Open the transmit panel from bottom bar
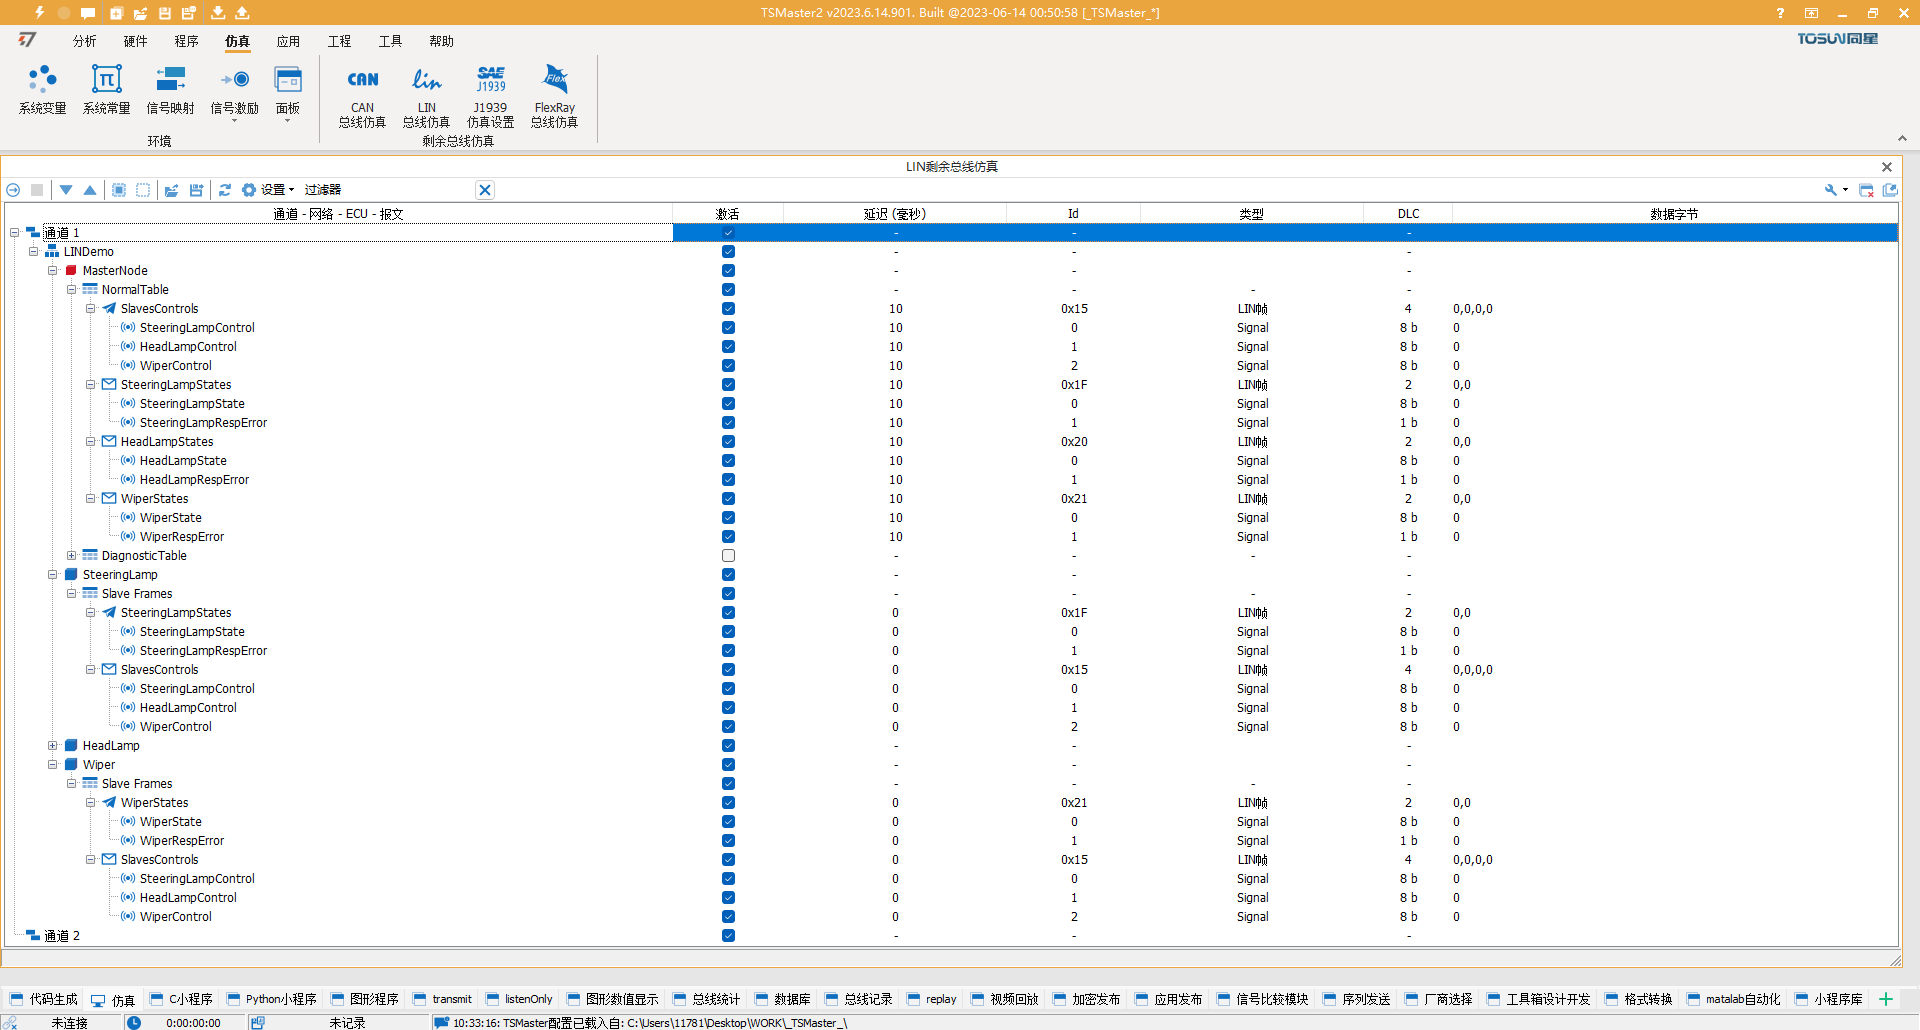This screenshot has height=1030, width=1920. [x=443, y=998]
